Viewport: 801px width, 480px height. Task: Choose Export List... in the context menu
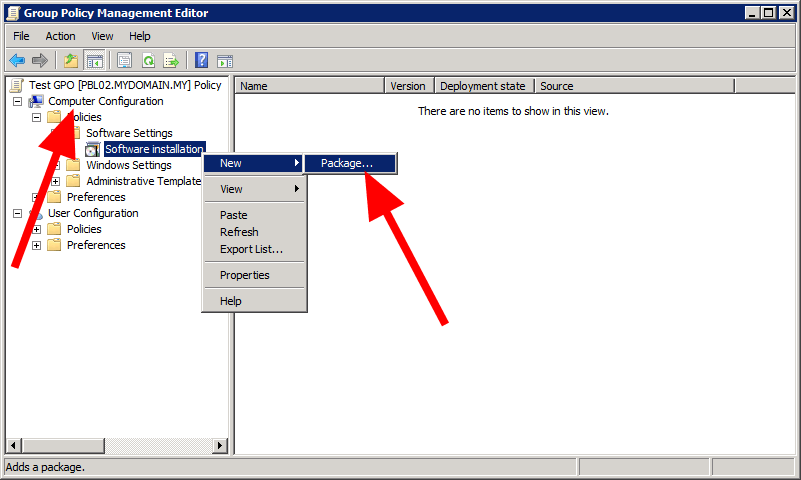251,249
